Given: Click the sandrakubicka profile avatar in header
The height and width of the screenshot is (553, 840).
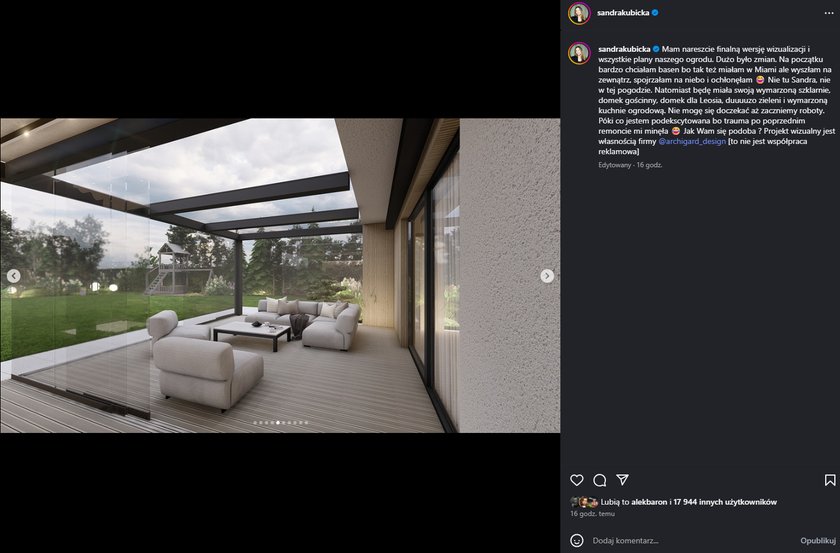Looking at the screenshot, I should pos(579,13).
